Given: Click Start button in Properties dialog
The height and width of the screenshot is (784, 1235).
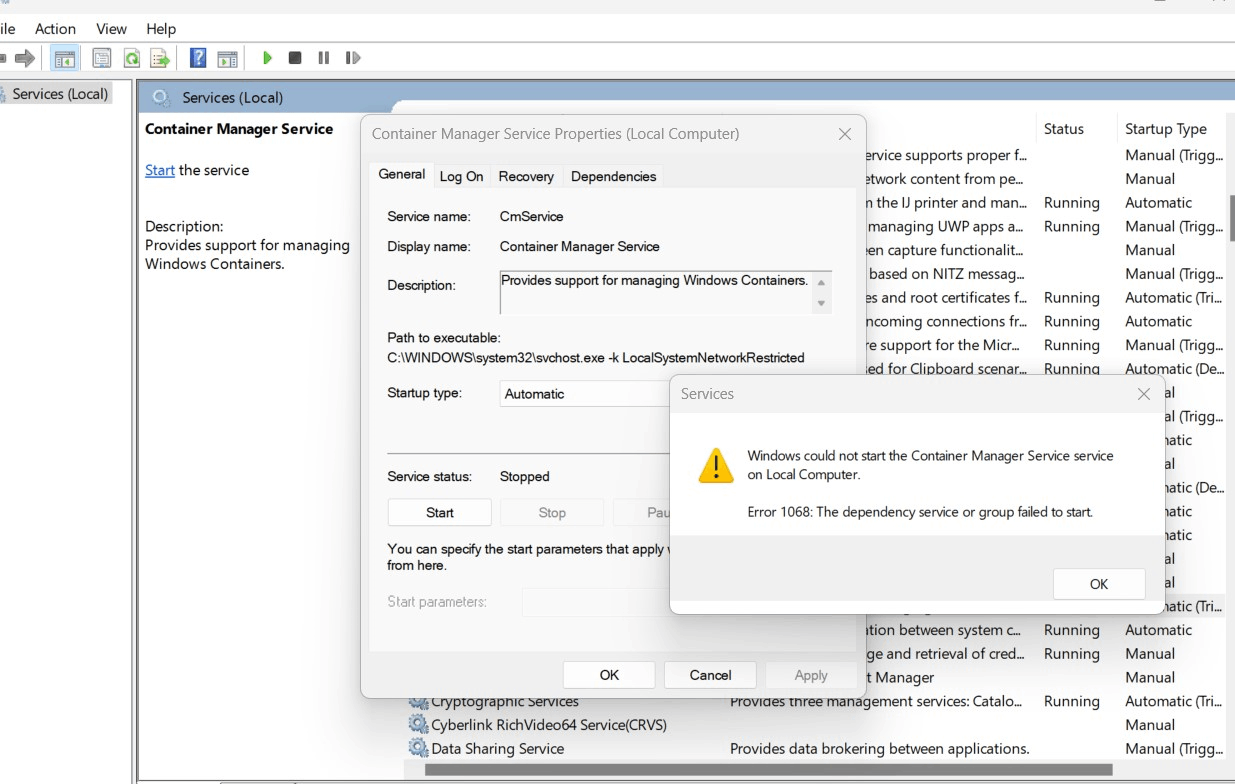Looking at the screenshot, I should pyautogui.click(x=439, y=512).
